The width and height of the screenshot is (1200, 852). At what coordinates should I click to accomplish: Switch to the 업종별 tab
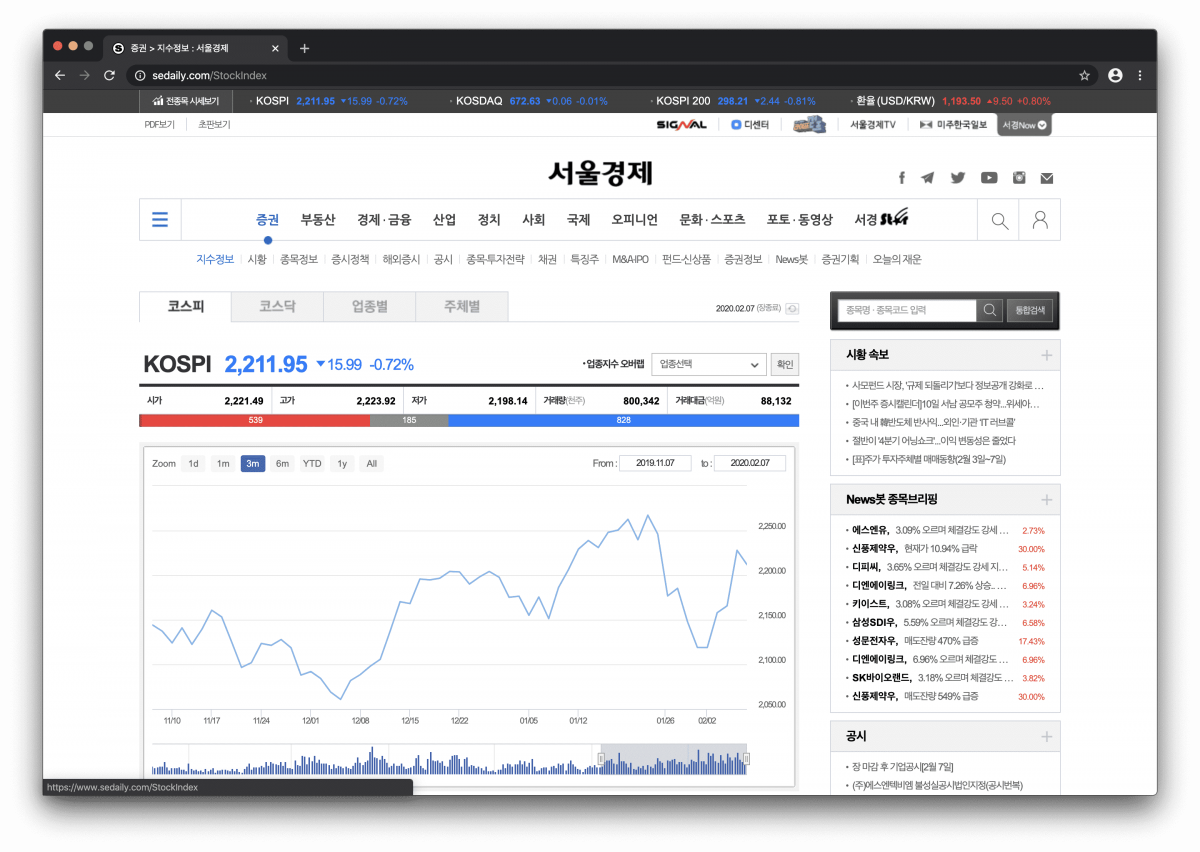tap(369, 307)
